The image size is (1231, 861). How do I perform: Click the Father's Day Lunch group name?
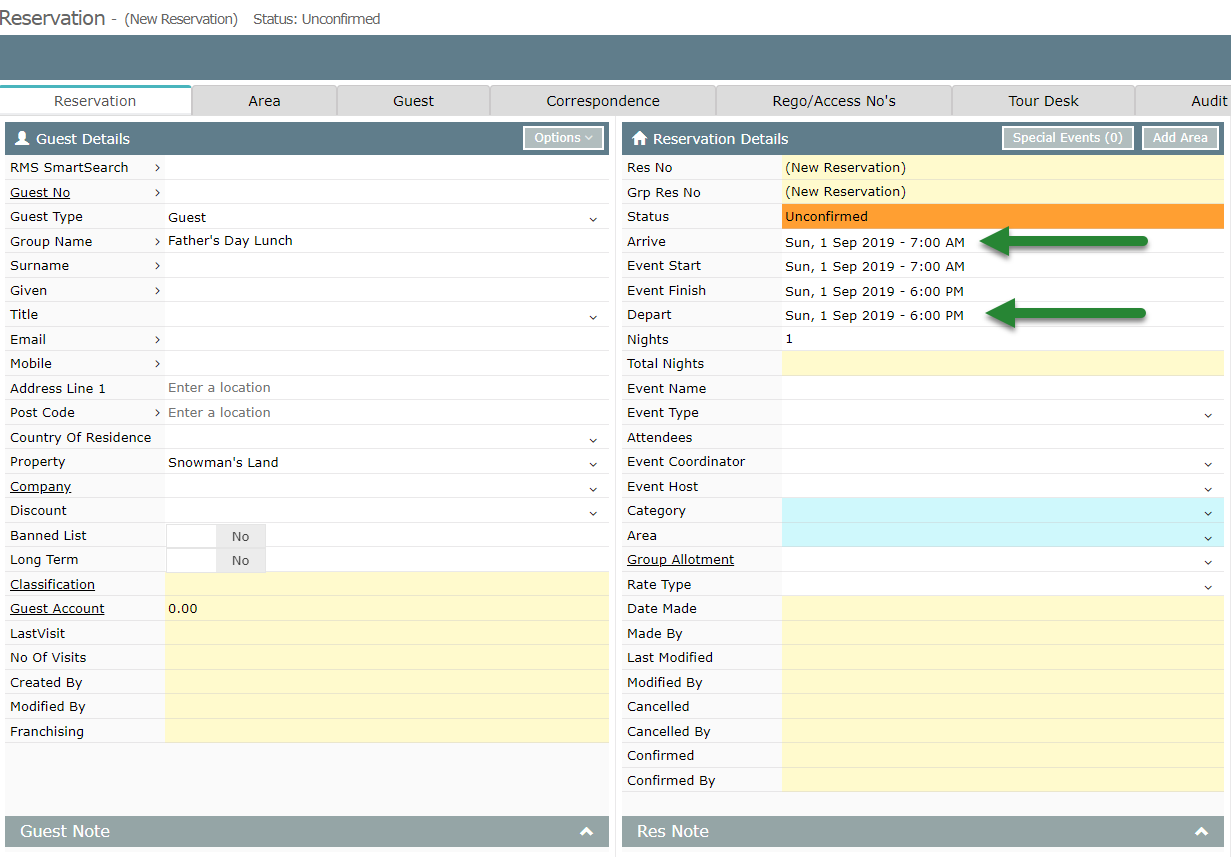(230, 241)
